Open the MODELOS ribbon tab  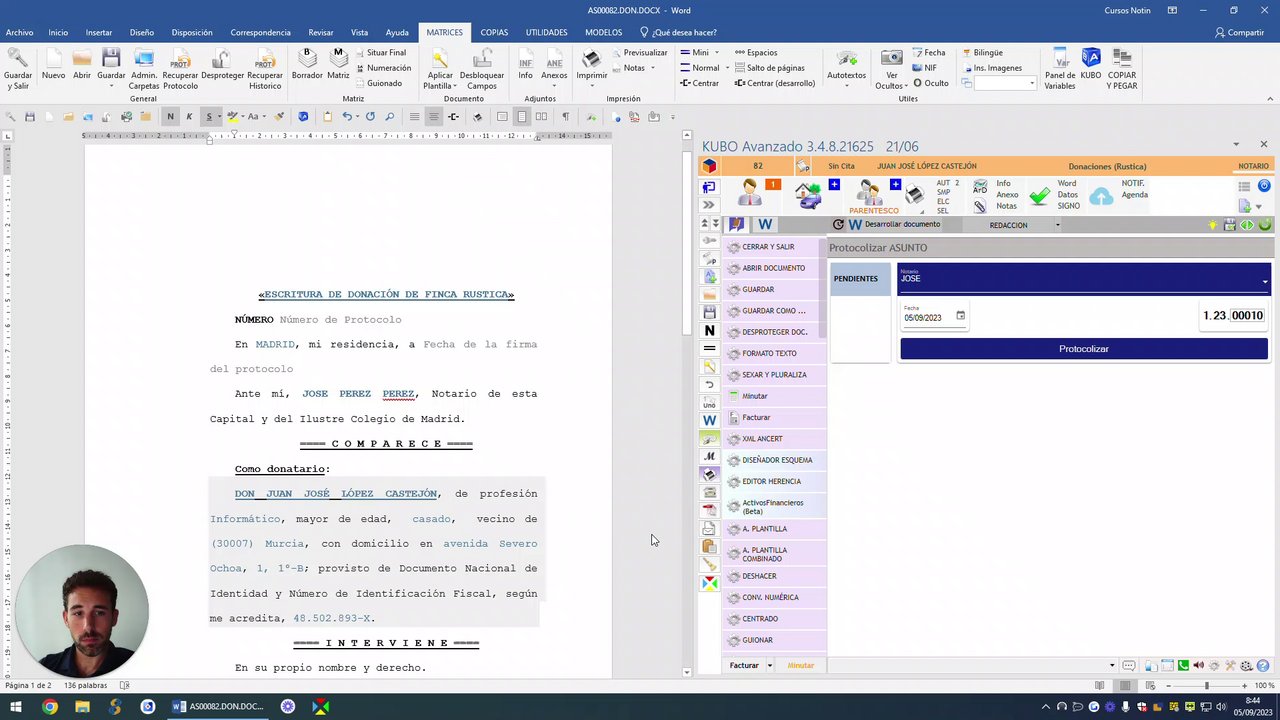pyautogui.click(x=604, y=32)
